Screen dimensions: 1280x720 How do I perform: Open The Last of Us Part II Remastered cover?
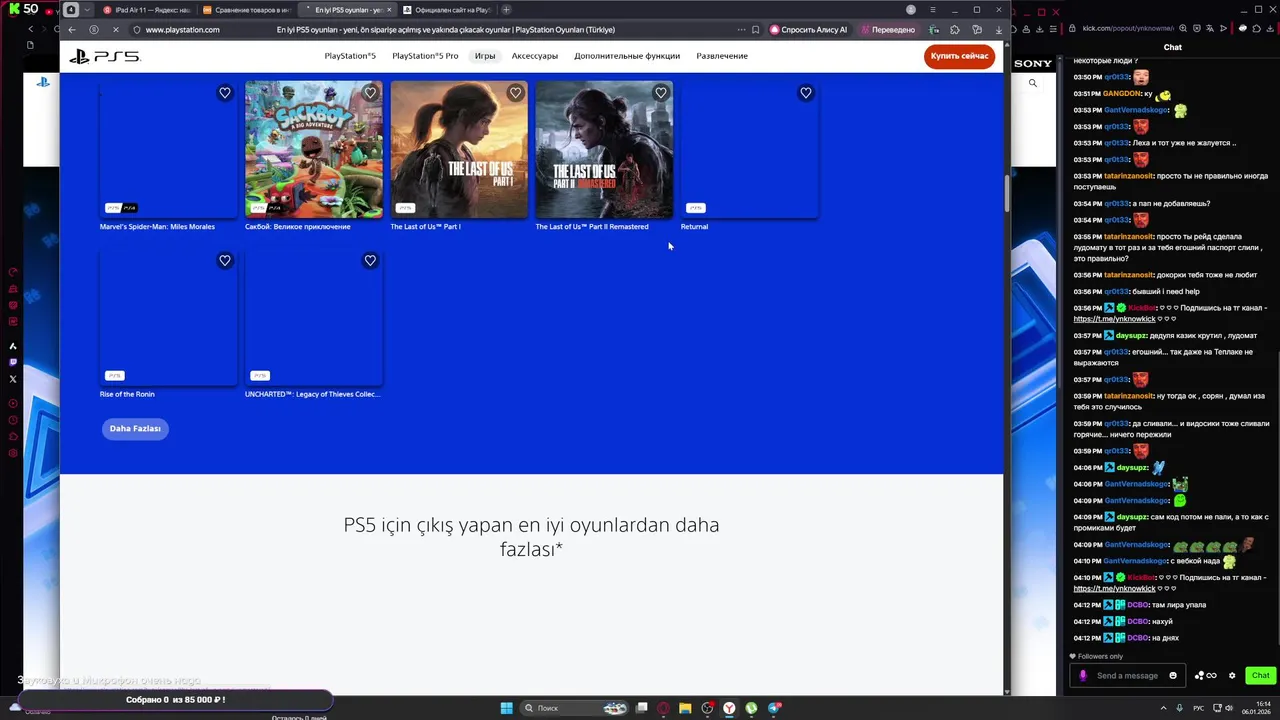[604, 150]
